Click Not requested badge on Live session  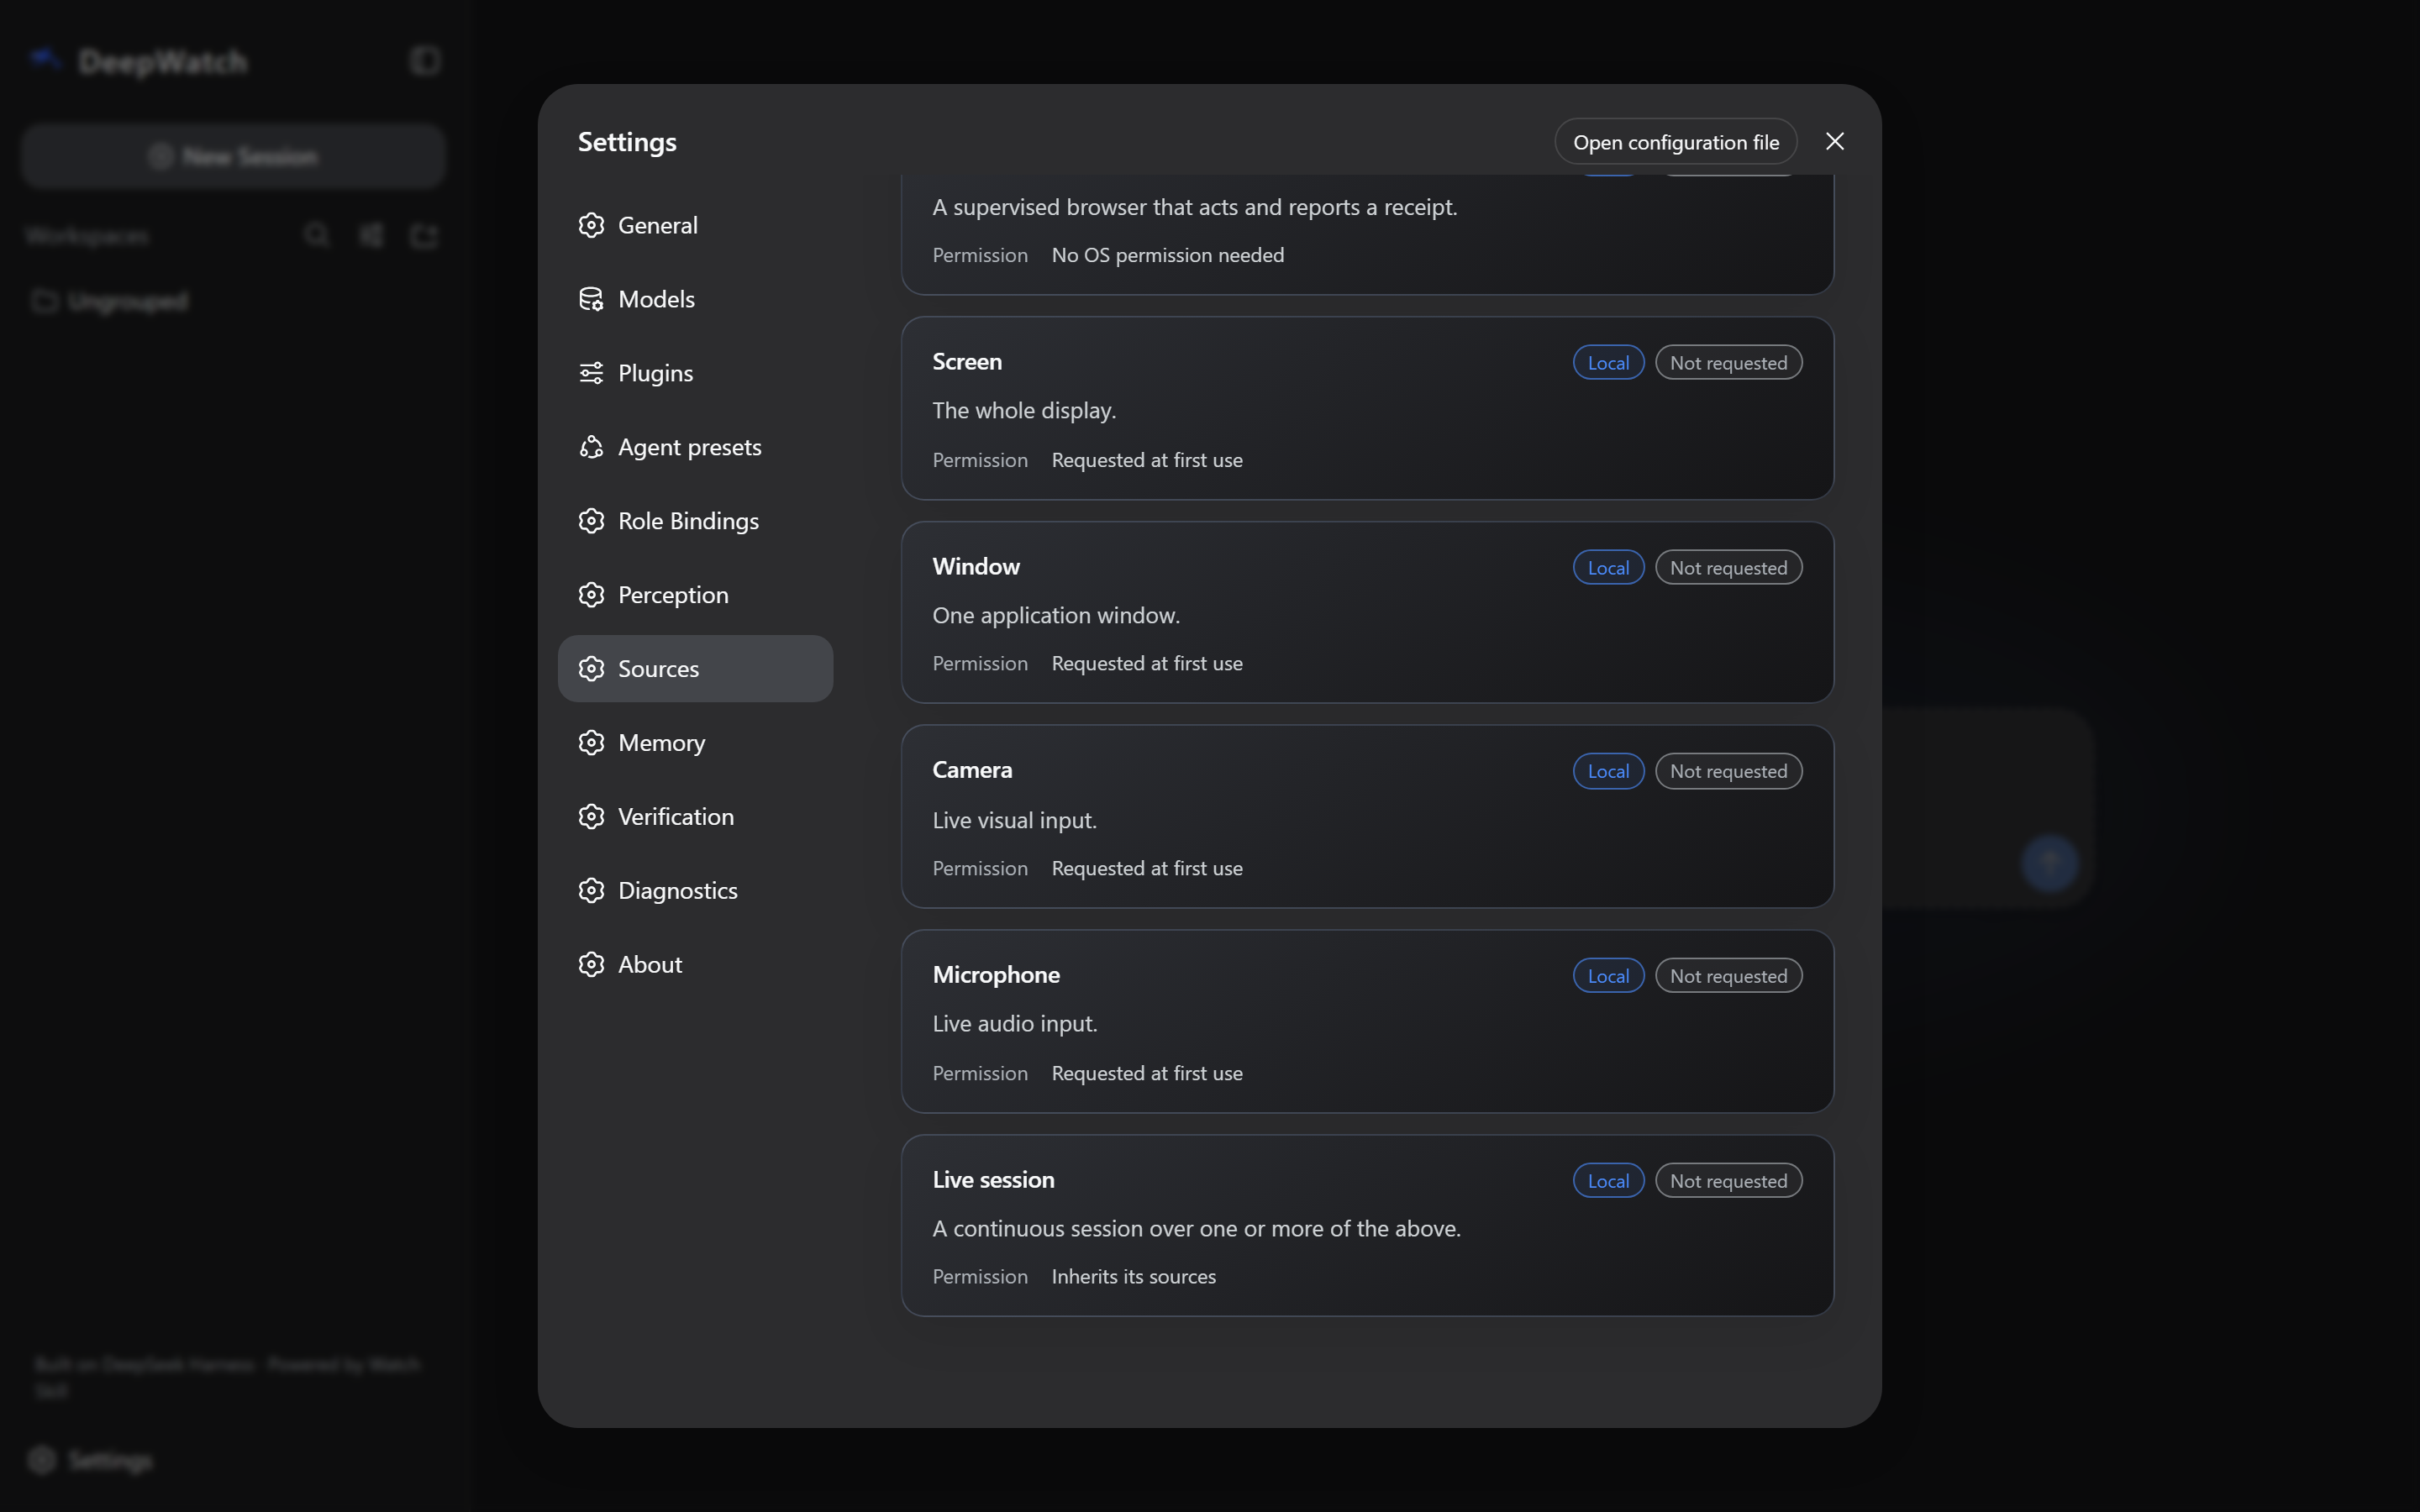(x=1728, y=1181)
